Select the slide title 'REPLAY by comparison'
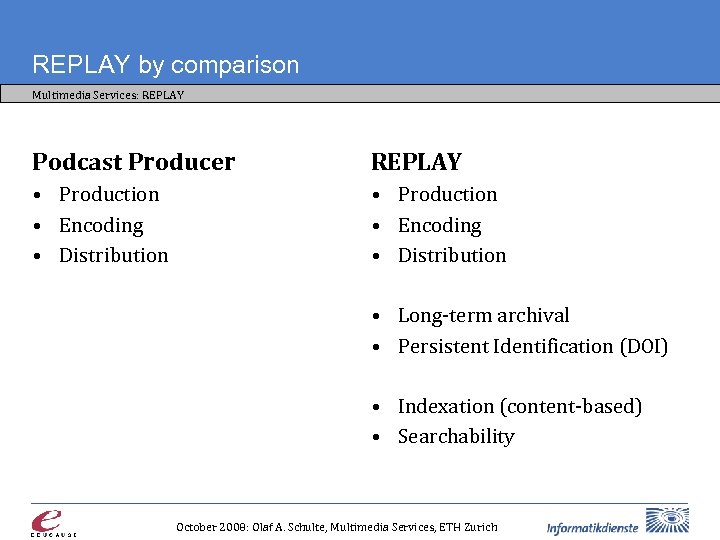This screenshot has width=720, height=540. [x=166, y=65]
